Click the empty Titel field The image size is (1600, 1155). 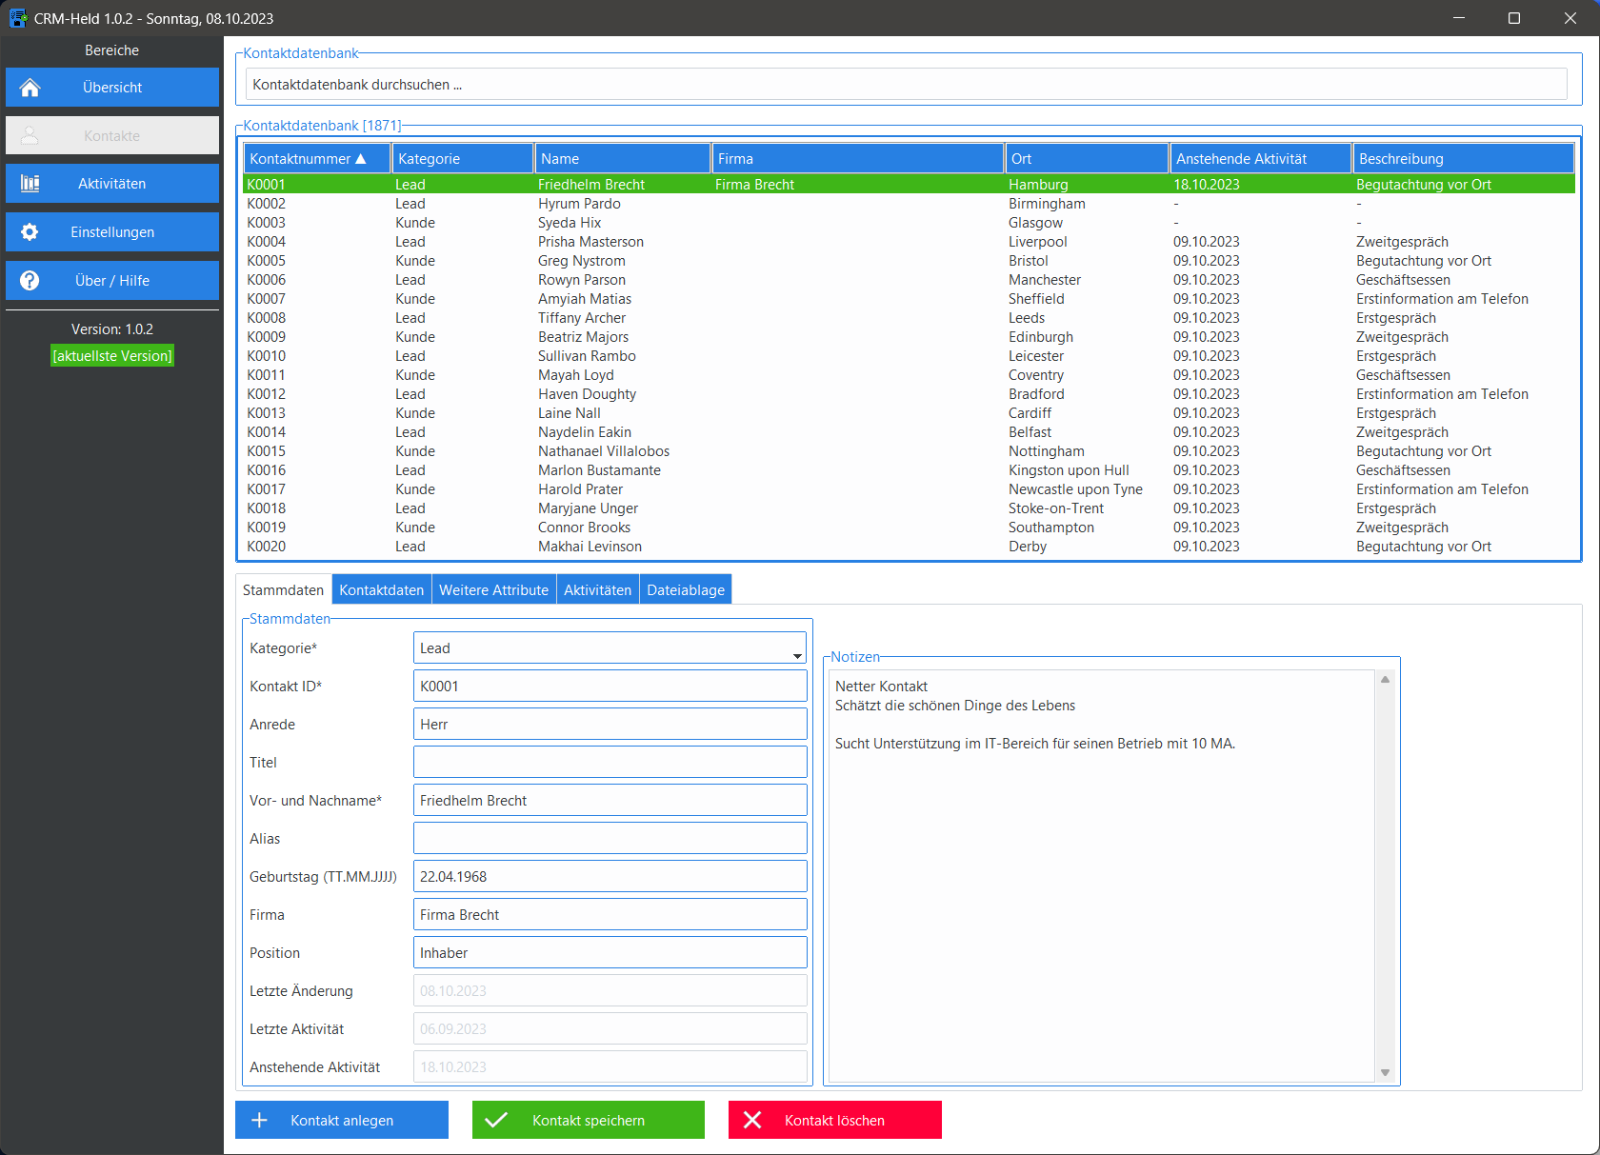click(610, 762)
